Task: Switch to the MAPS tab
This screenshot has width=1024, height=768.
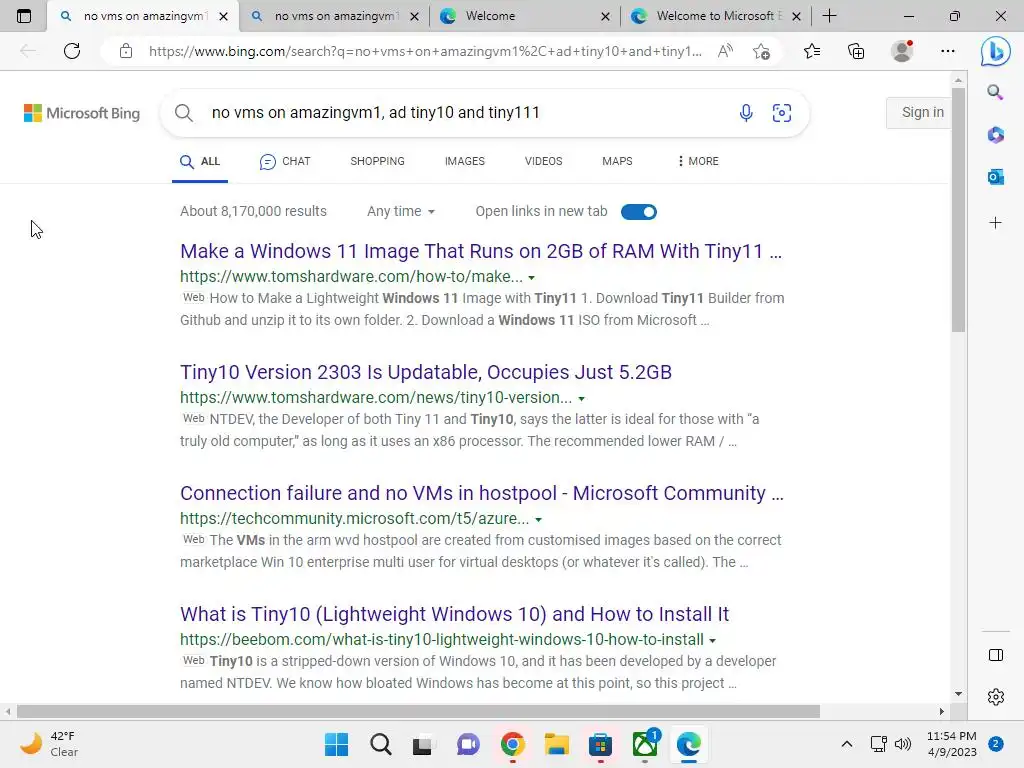Action: point(617,161)
